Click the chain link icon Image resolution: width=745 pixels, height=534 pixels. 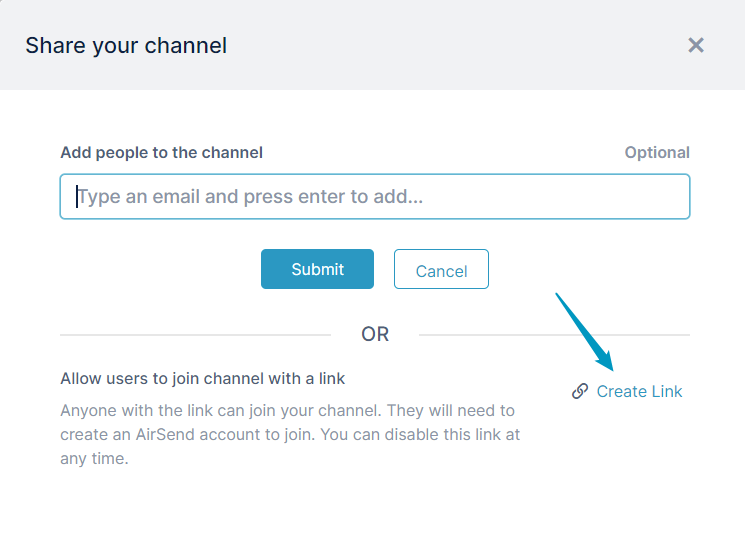(580, 391)
